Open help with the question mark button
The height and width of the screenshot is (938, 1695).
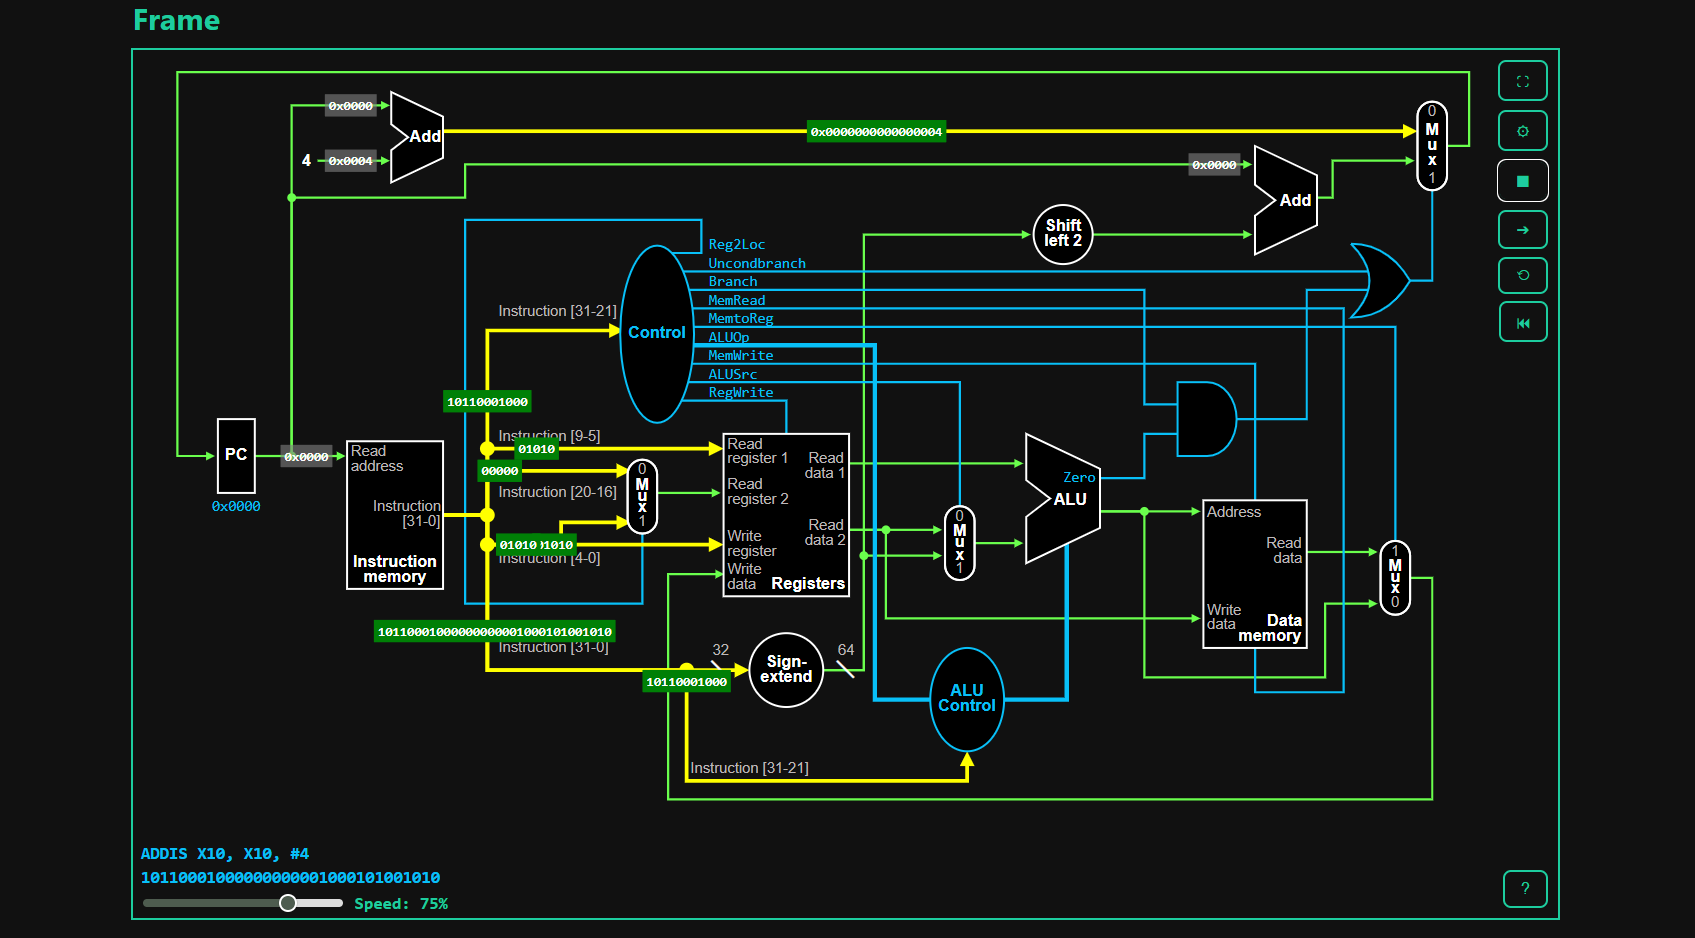click(x=1524, y=888)
